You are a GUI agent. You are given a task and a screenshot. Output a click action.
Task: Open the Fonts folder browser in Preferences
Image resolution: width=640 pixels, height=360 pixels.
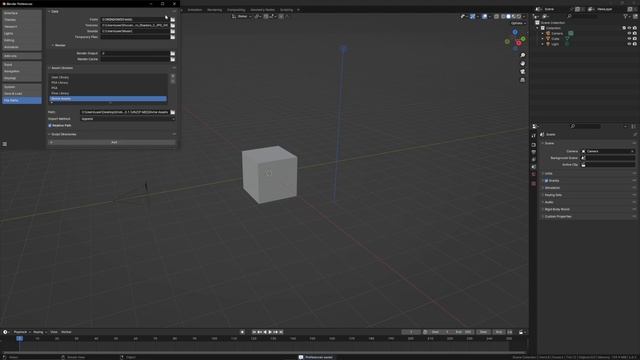click(173, 20)
